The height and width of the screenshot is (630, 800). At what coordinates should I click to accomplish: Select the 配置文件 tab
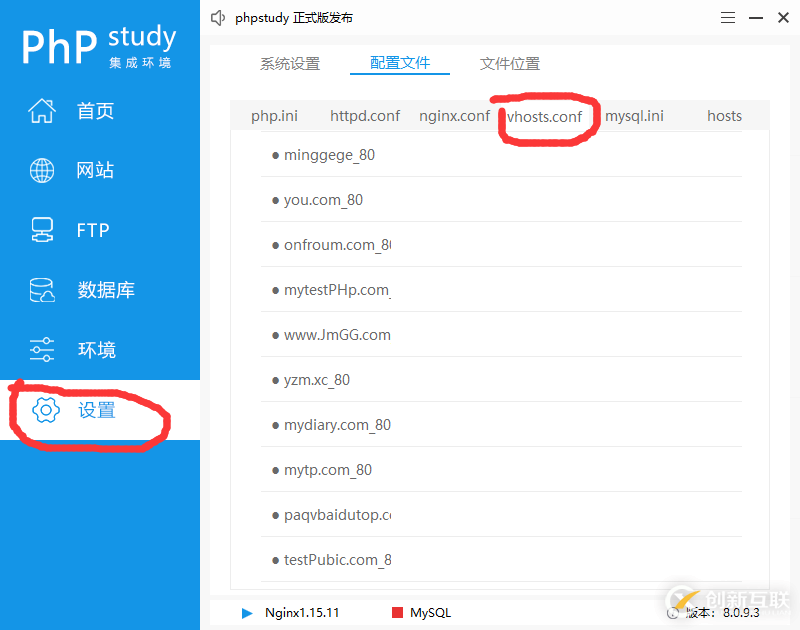[400, 63]
